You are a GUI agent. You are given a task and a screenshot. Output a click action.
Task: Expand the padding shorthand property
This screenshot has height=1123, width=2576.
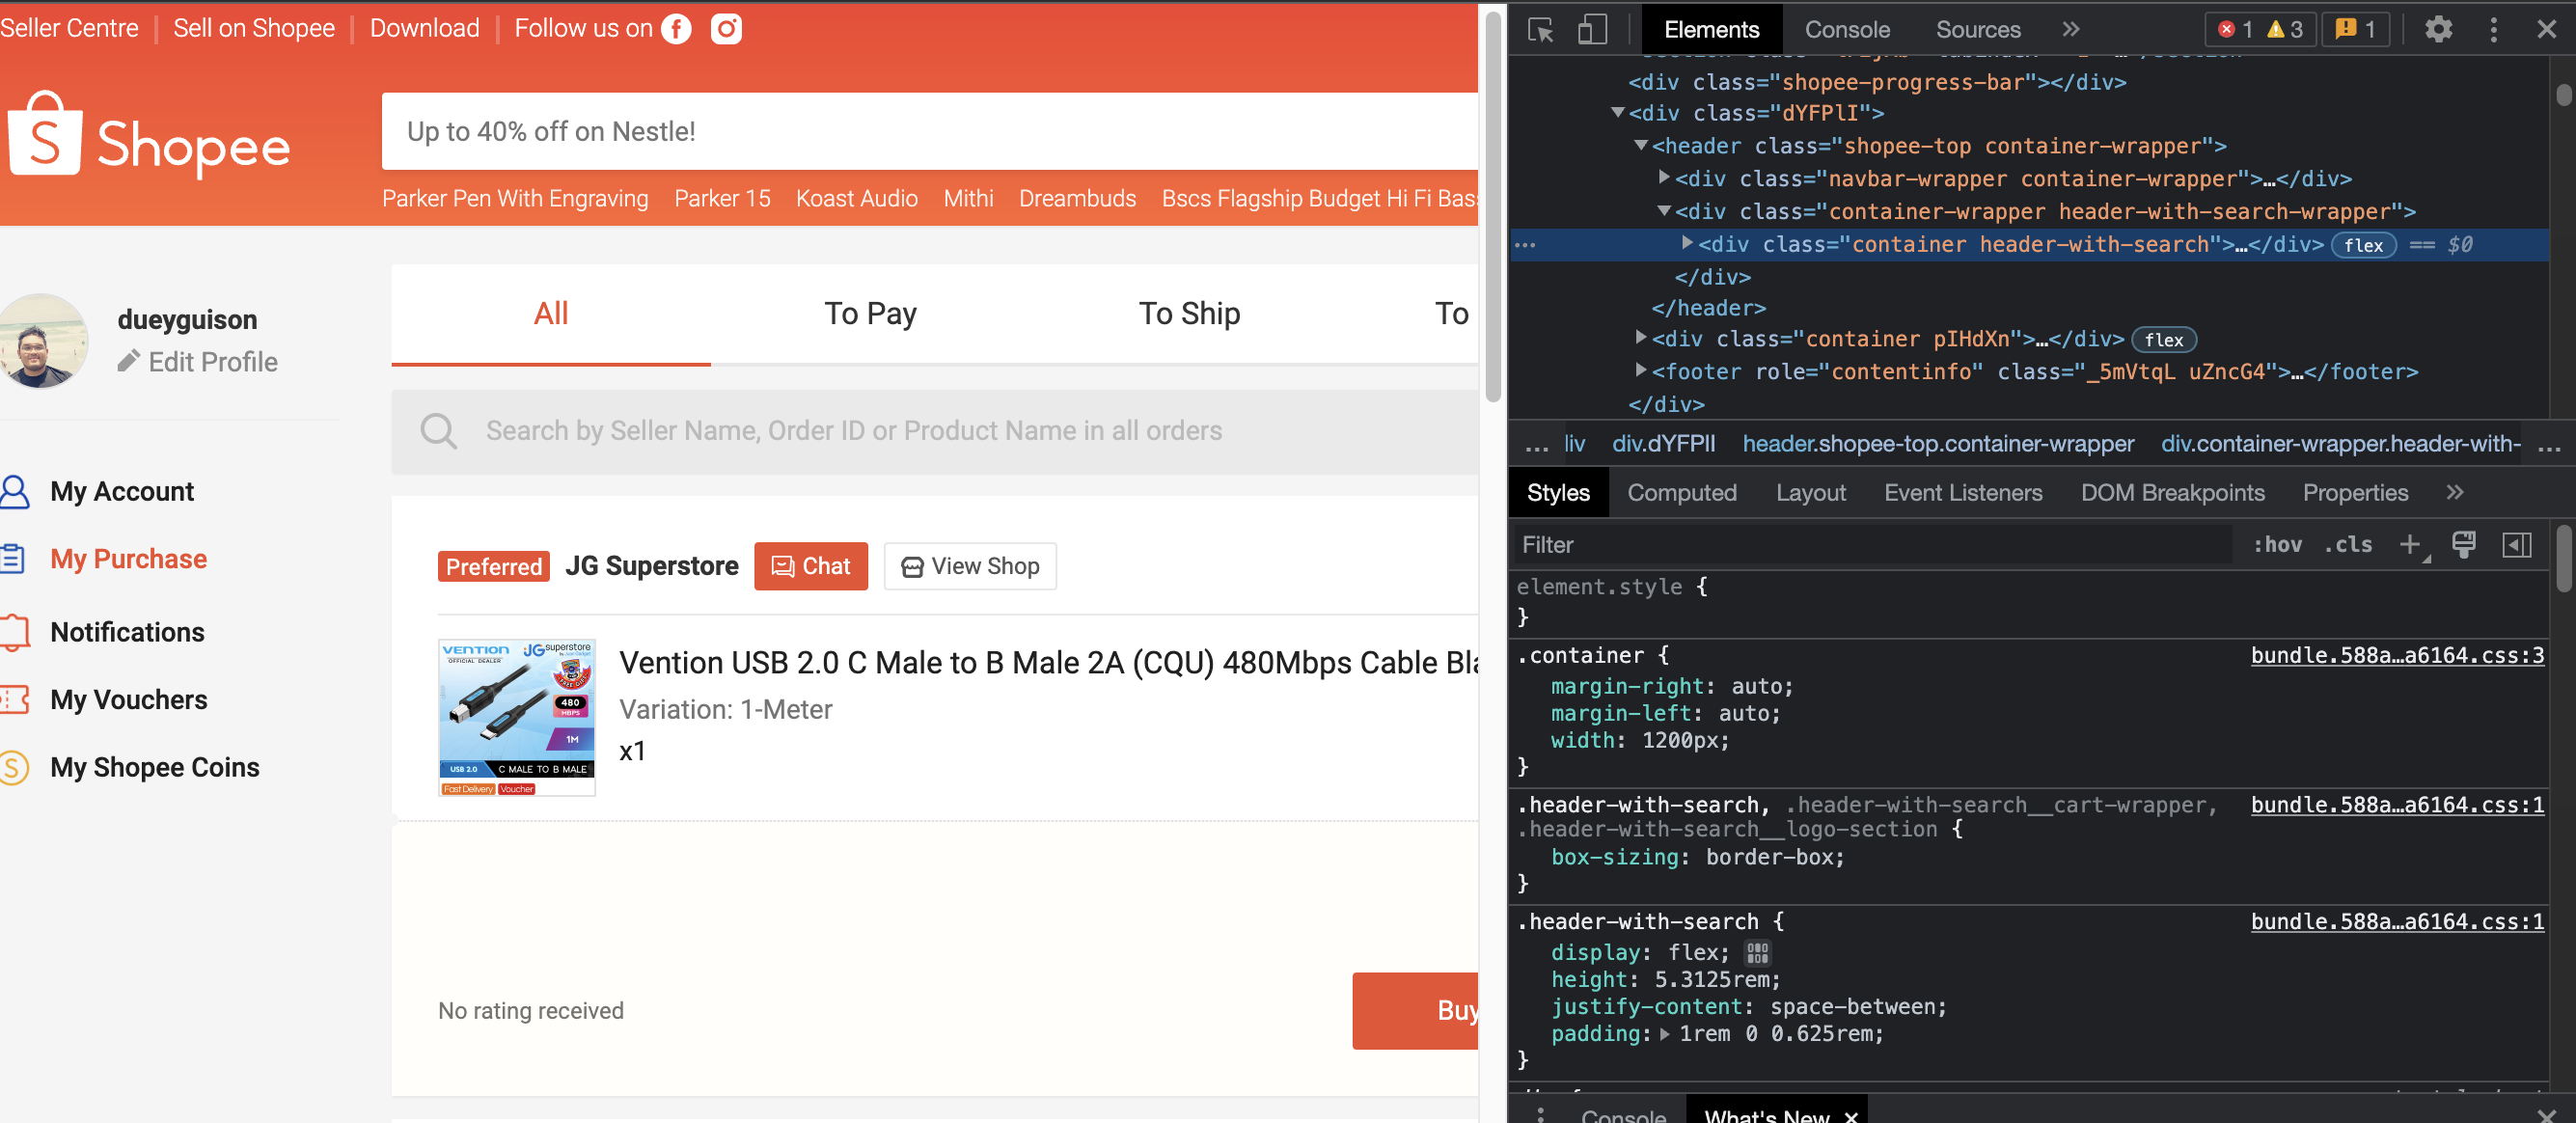[1665, 1033]
